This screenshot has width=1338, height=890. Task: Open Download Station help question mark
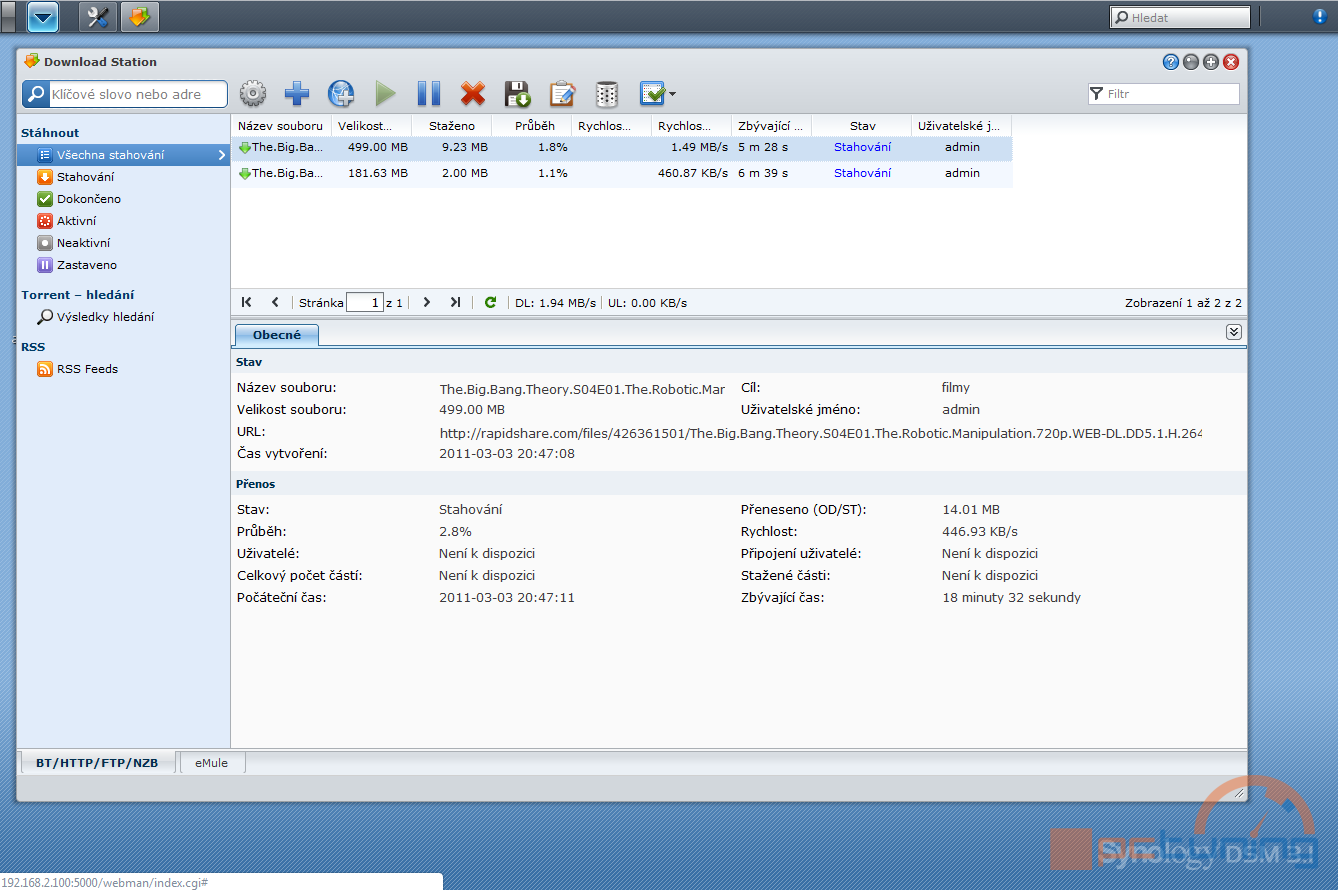point(1171,62)
